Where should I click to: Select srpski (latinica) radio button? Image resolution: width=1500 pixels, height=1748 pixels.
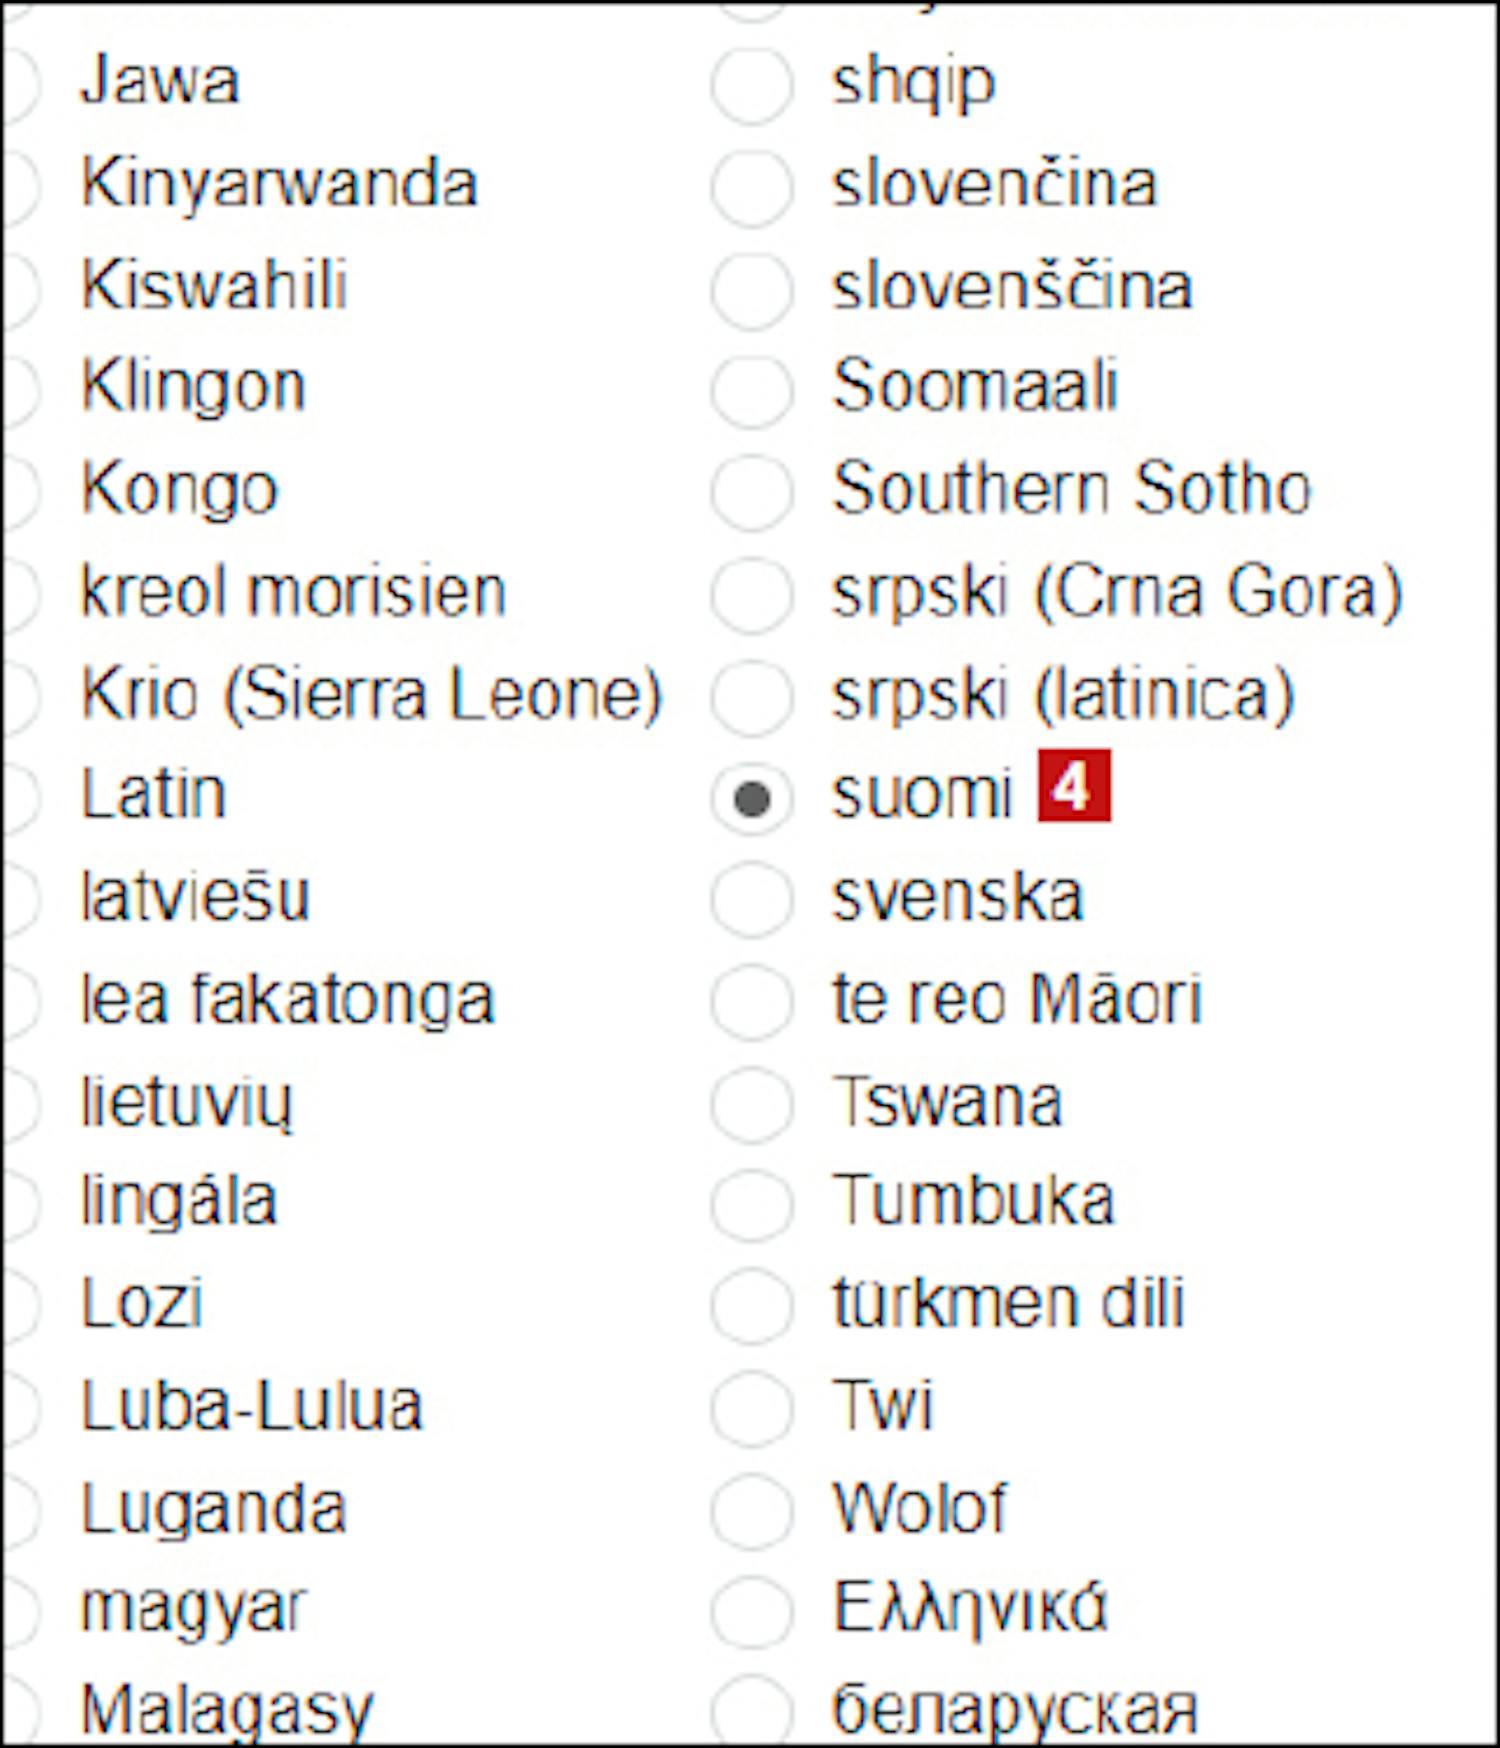(x=752, y=695)
